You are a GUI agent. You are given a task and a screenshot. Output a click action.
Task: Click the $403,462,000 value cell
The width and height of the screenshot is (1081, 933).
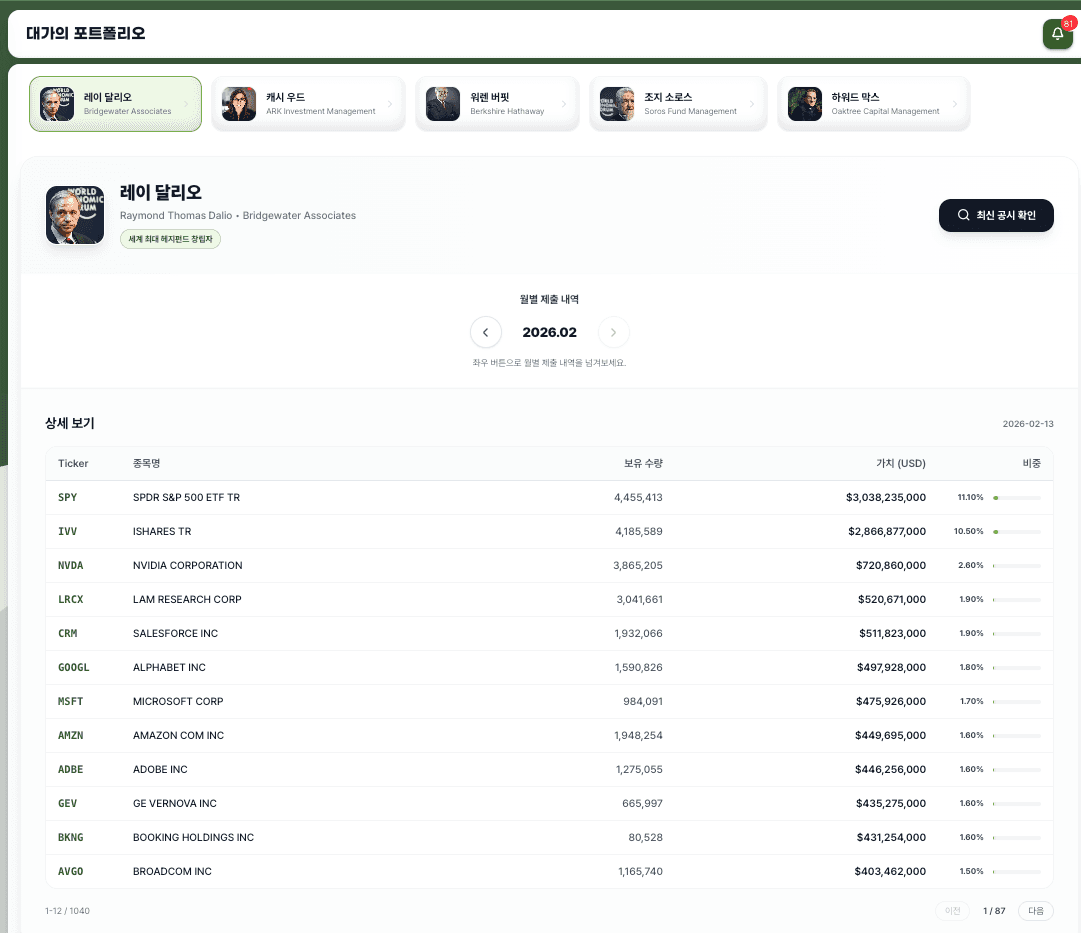(890, 872)
